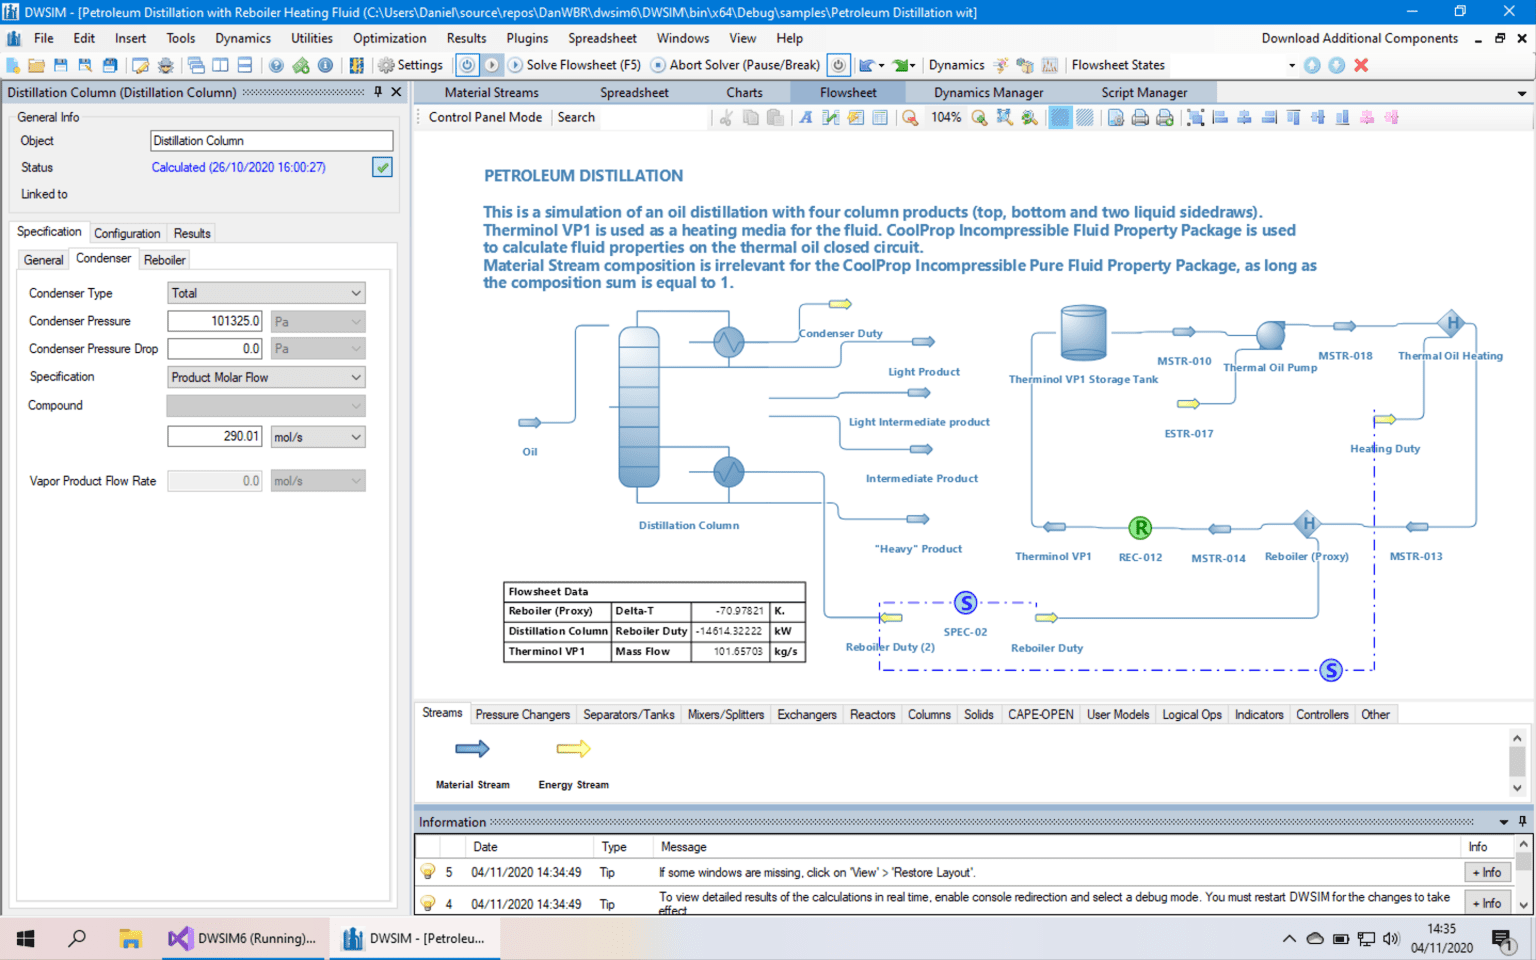The height and width of the screenshot is (960, 1536).
Task: Select the Cut icon in the flowsheet toolbar
Action: pyautogui.click(x=725, y=117)
